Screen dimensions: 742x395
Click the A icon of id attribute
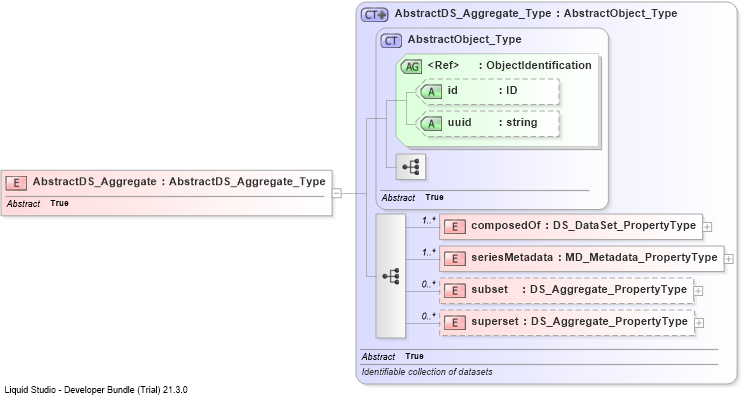click(x=431, y=91)
